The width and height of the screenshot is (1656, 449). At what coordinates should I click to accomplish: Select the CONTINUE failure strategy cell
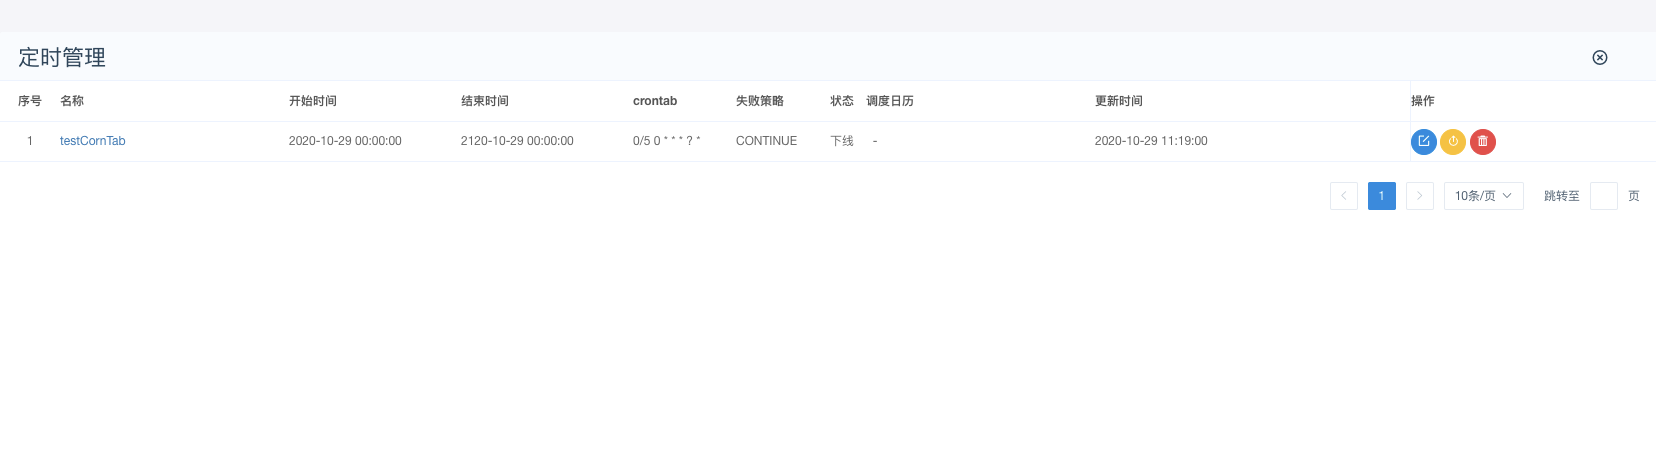767,141
